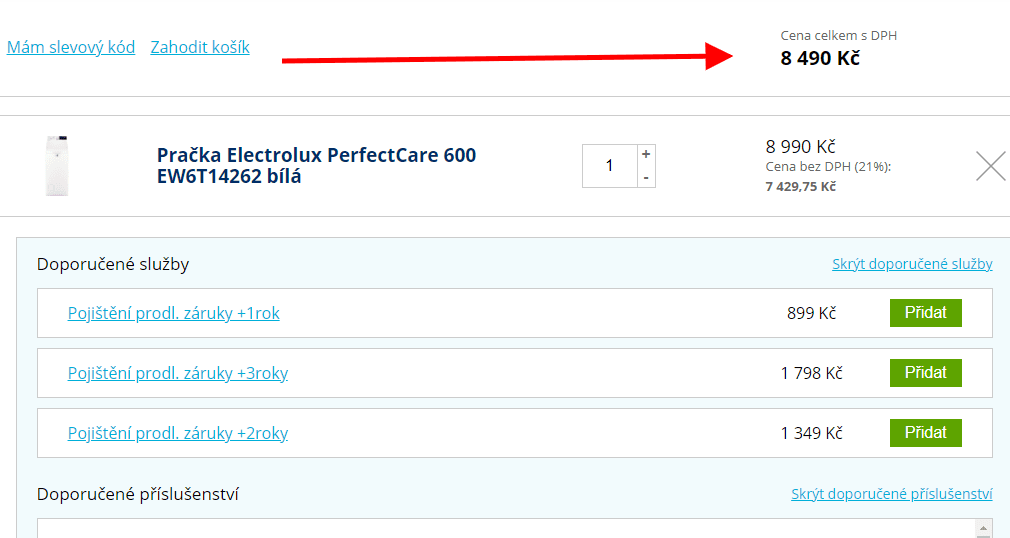Add the +2roky warranty with Přidat
1010x538 pixels.
[926, 432]
